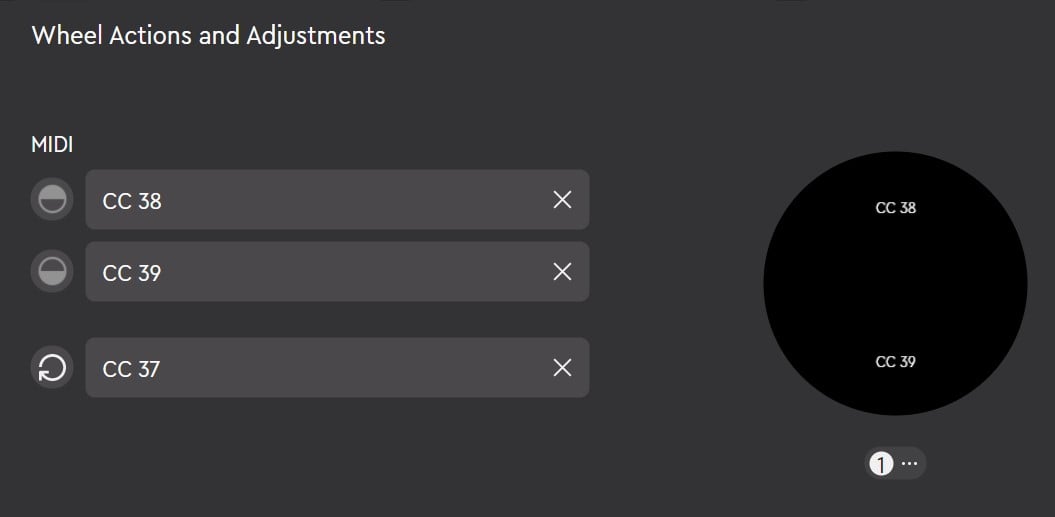Click the CC 38 text in the first field

(x=132, y=201)
